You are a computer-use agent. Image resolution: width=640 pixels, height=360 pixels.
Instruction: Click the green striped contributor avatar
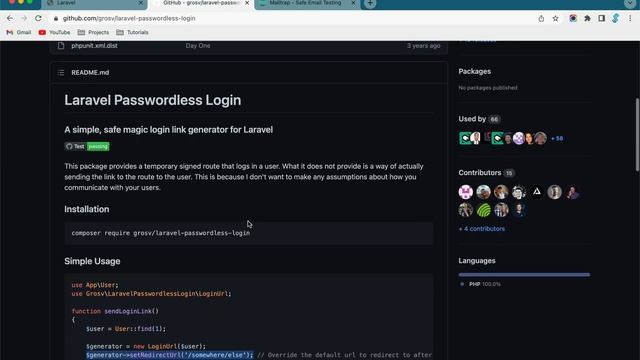pos(484,210)
